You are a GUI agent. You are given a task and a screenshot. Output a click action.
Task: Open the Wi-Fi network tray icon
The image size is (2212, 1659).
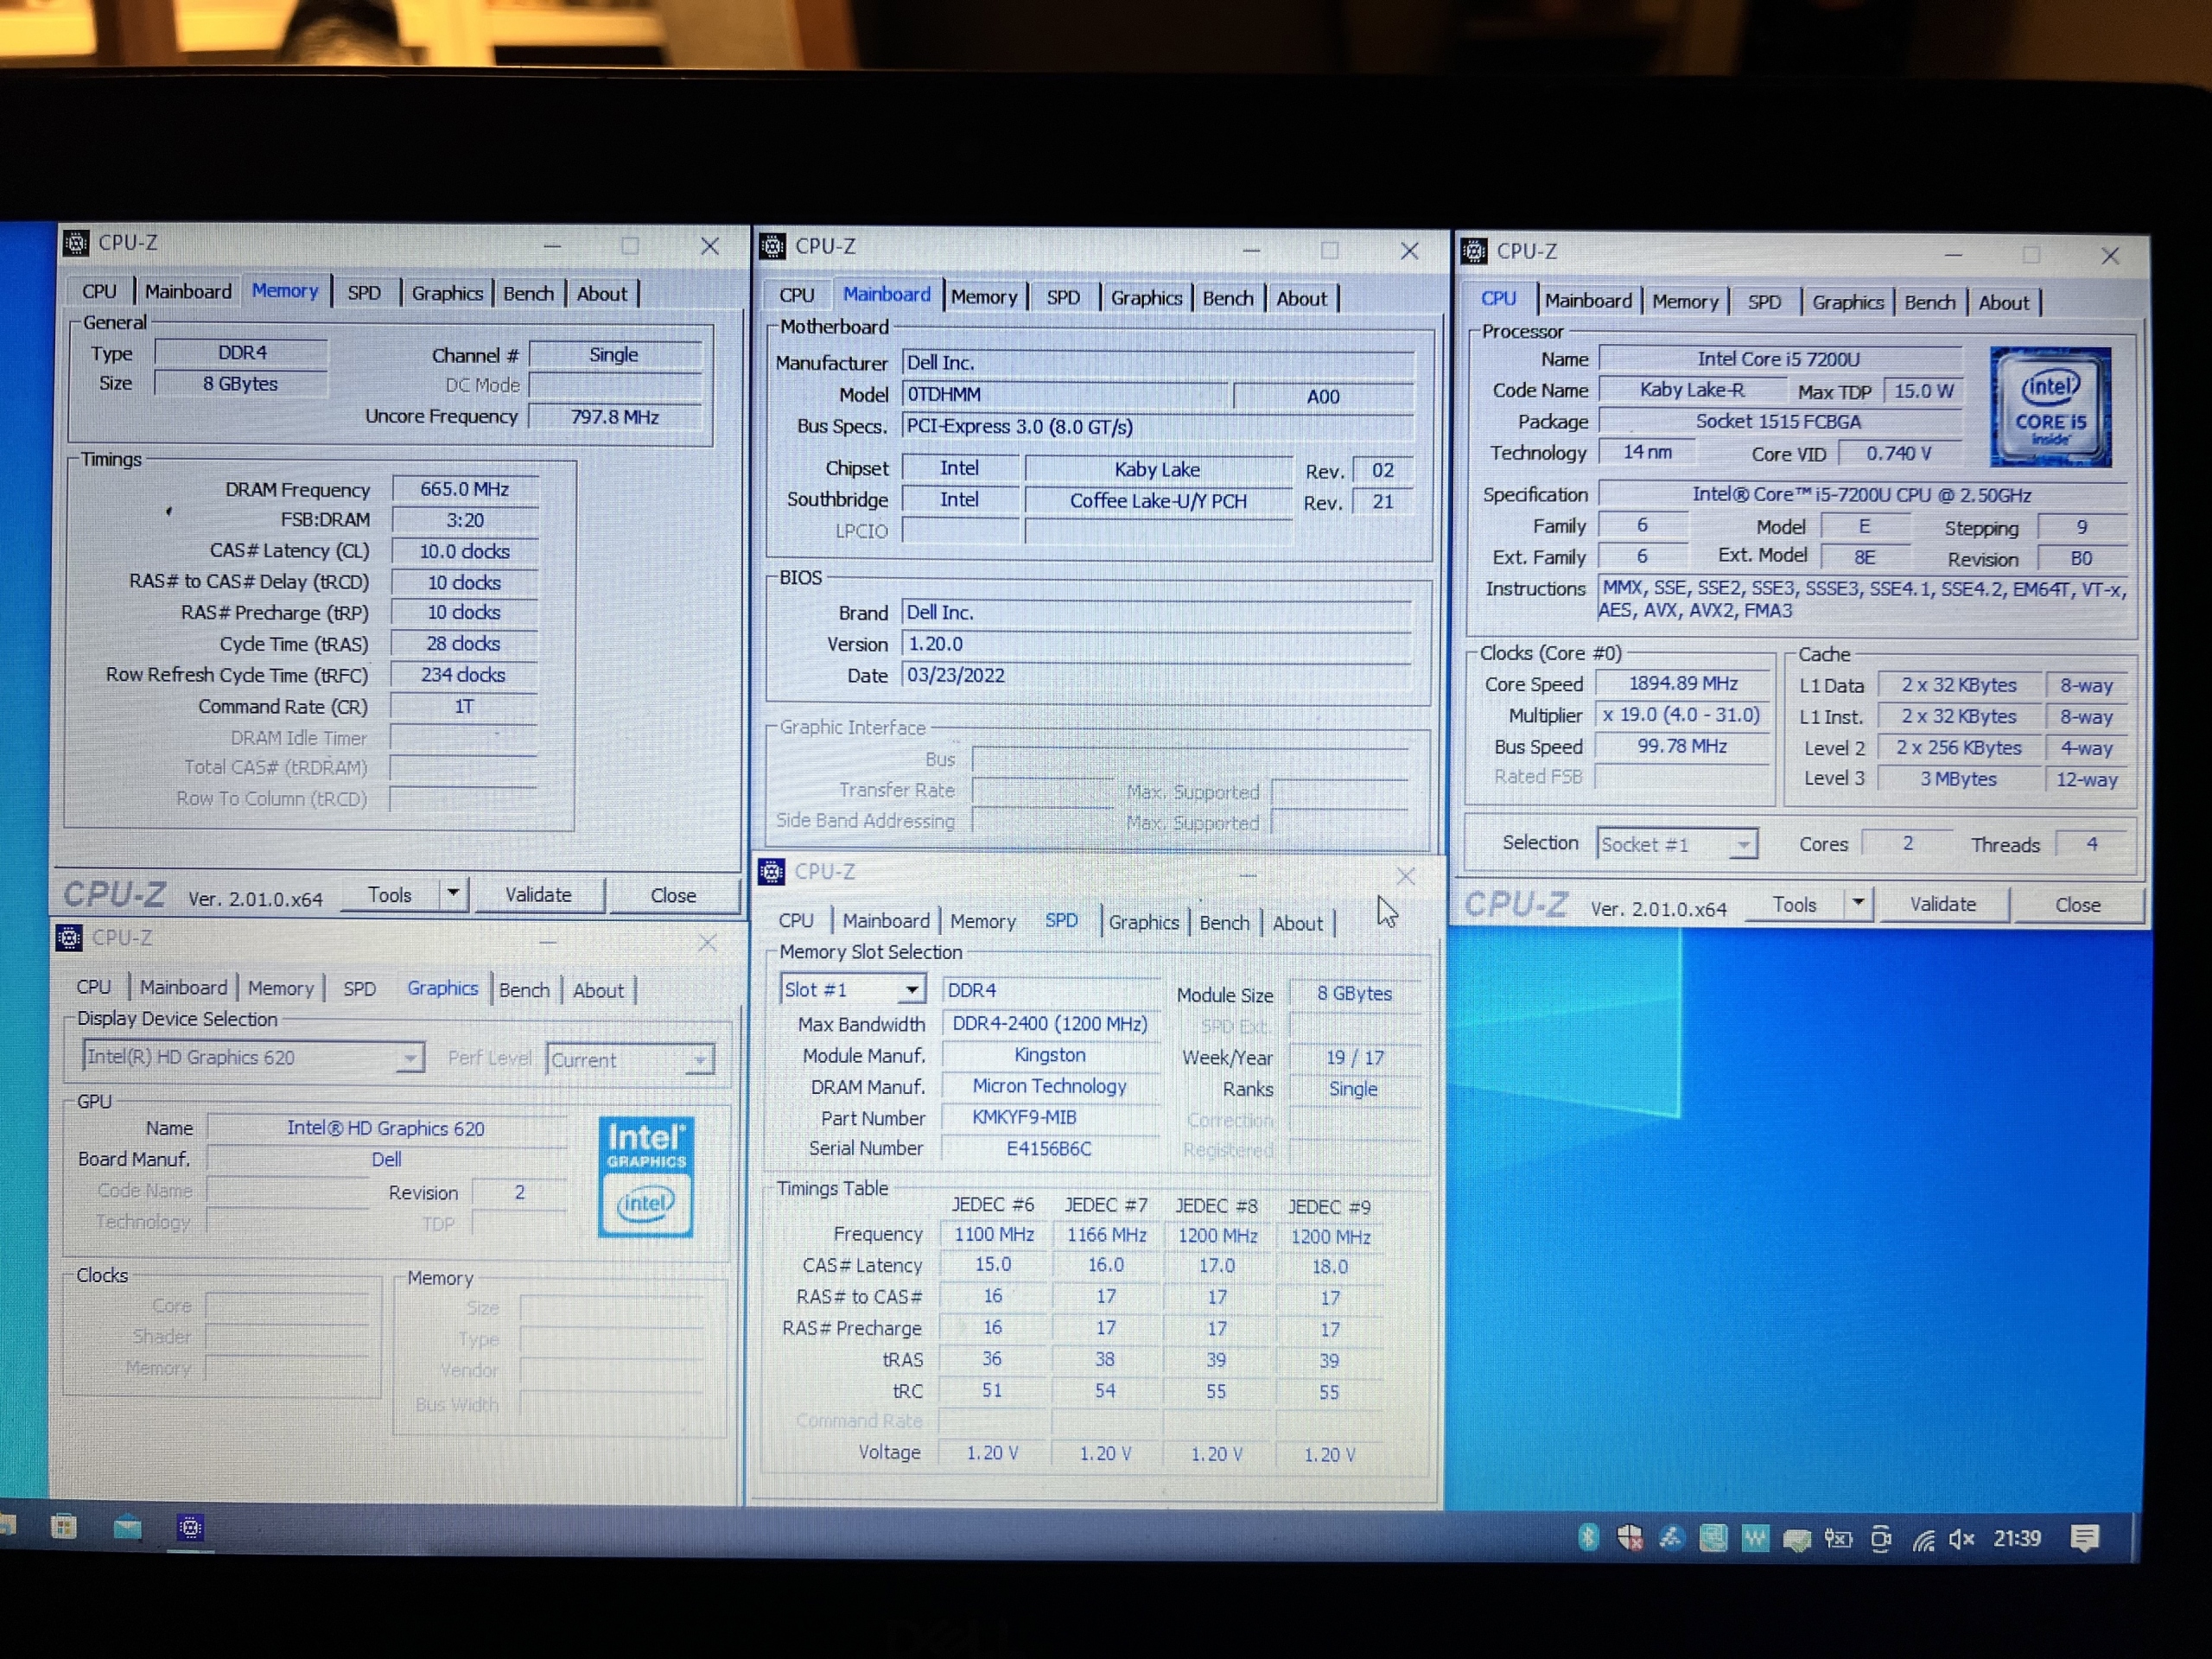tap(1923, 1539)
